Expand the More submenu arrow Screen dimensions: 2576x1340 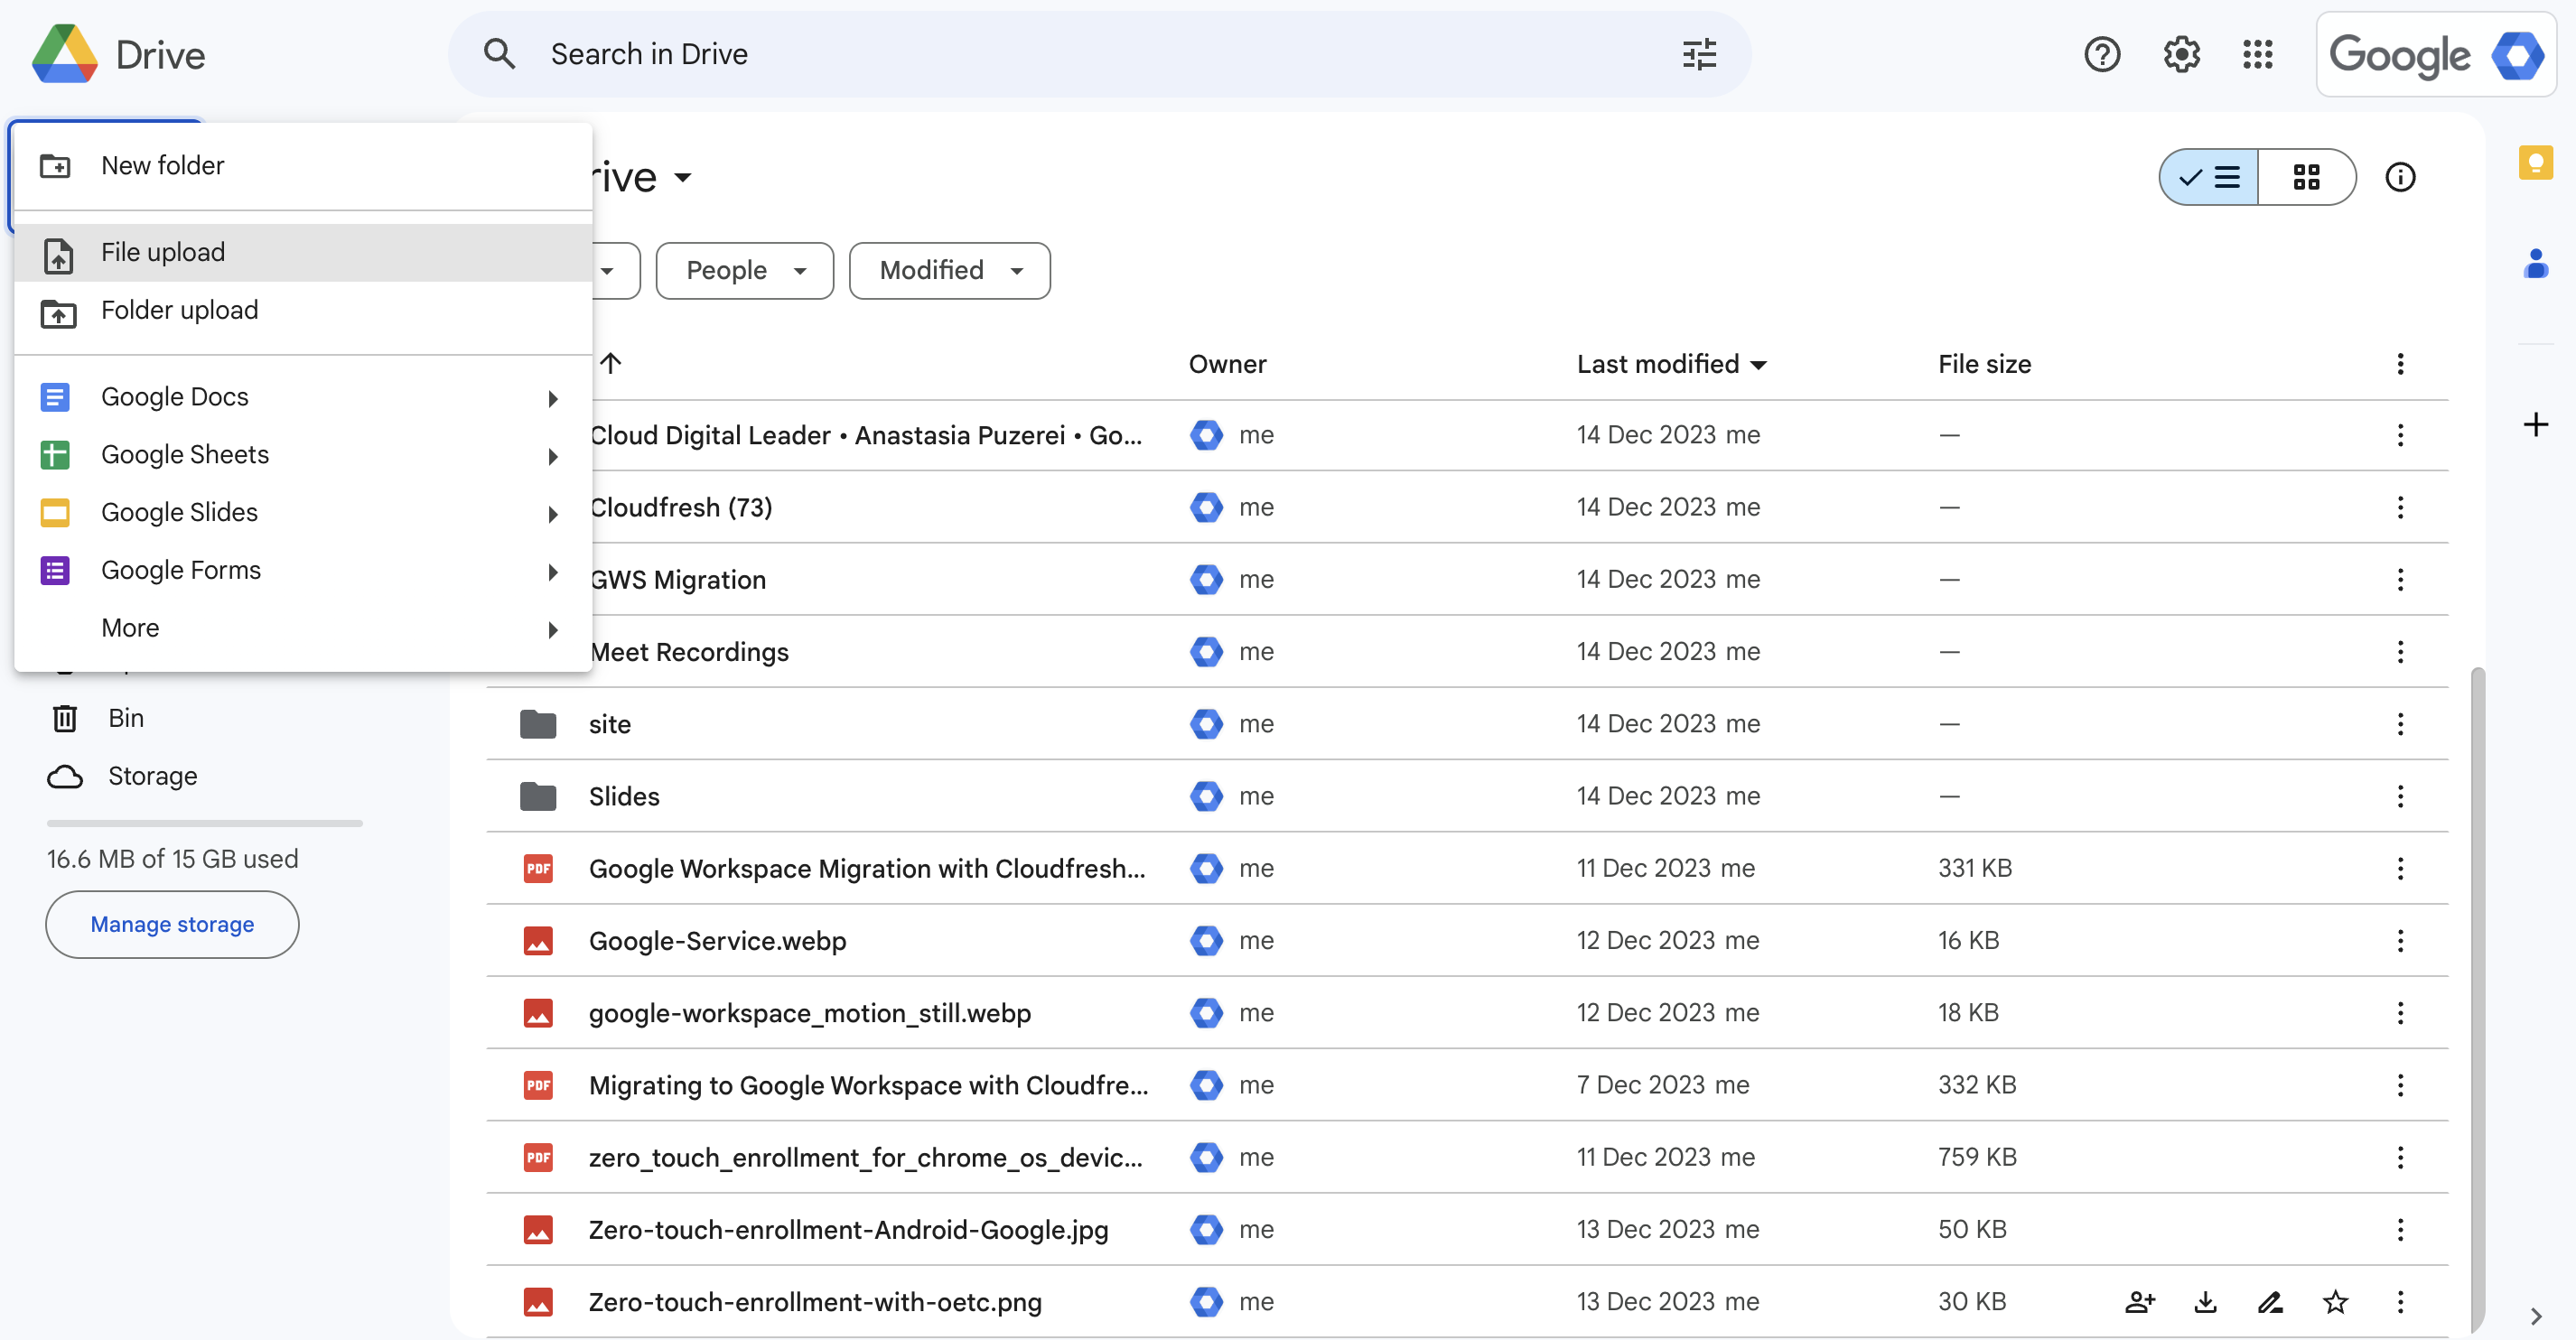552,628
